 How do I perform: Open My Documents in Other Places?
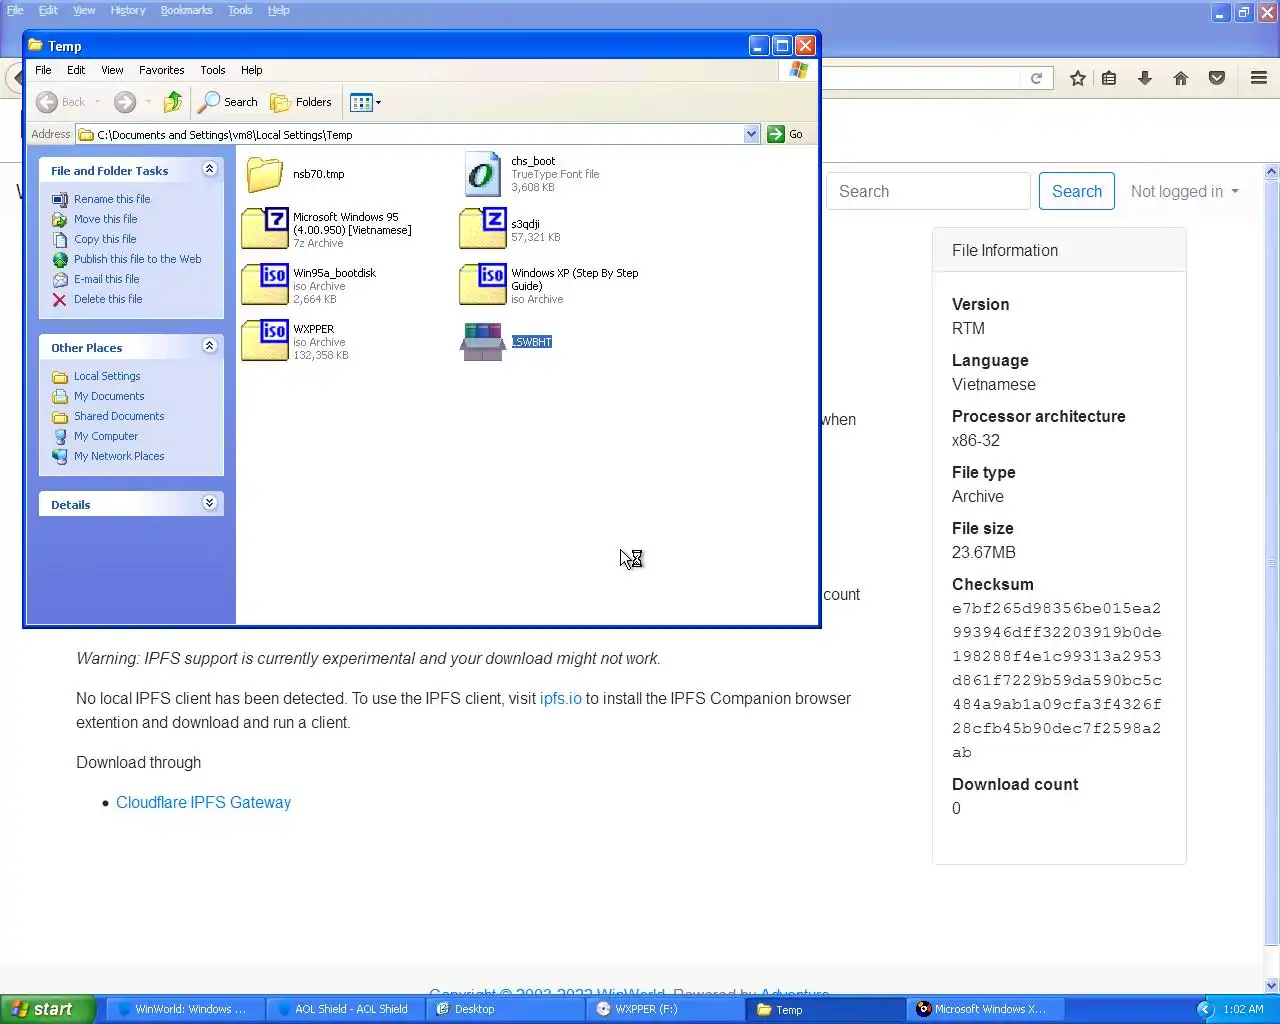pos(109,396)
